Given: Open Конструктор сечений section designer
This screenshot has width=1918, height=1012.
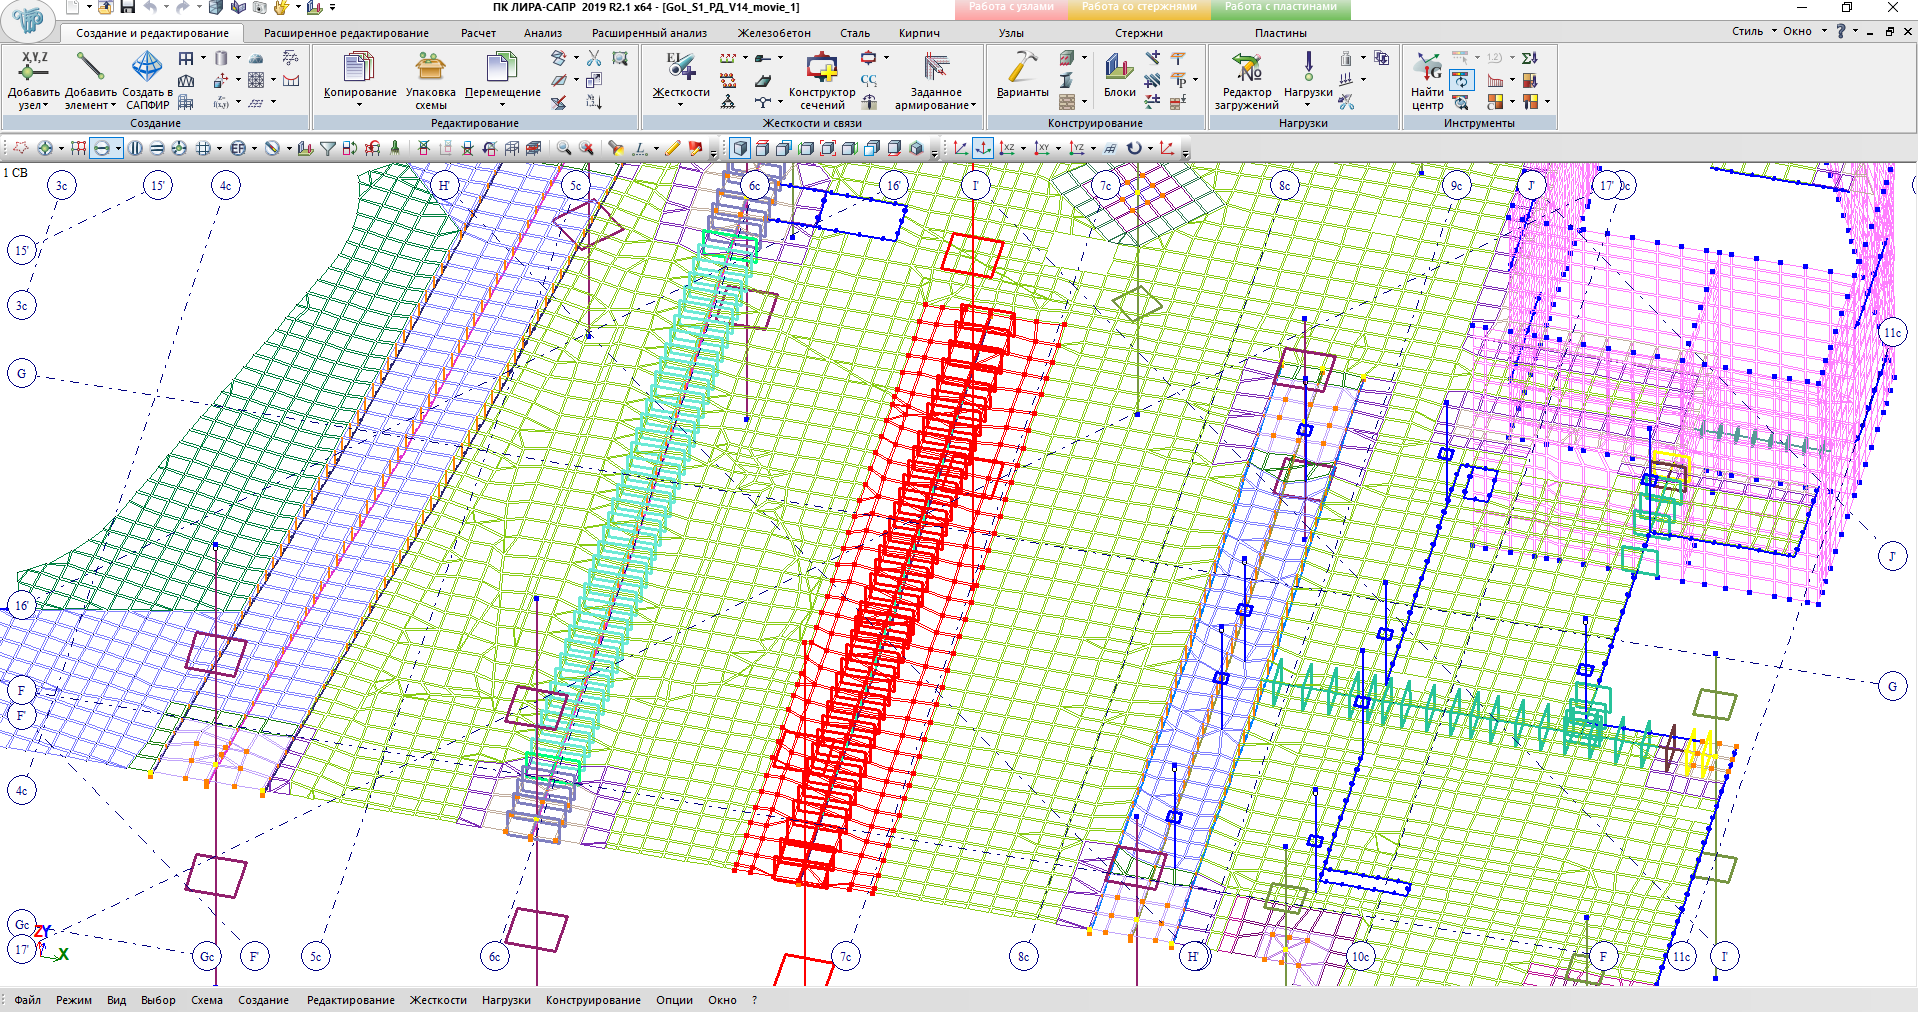Looking at the screenshot, I should [821, 67].
